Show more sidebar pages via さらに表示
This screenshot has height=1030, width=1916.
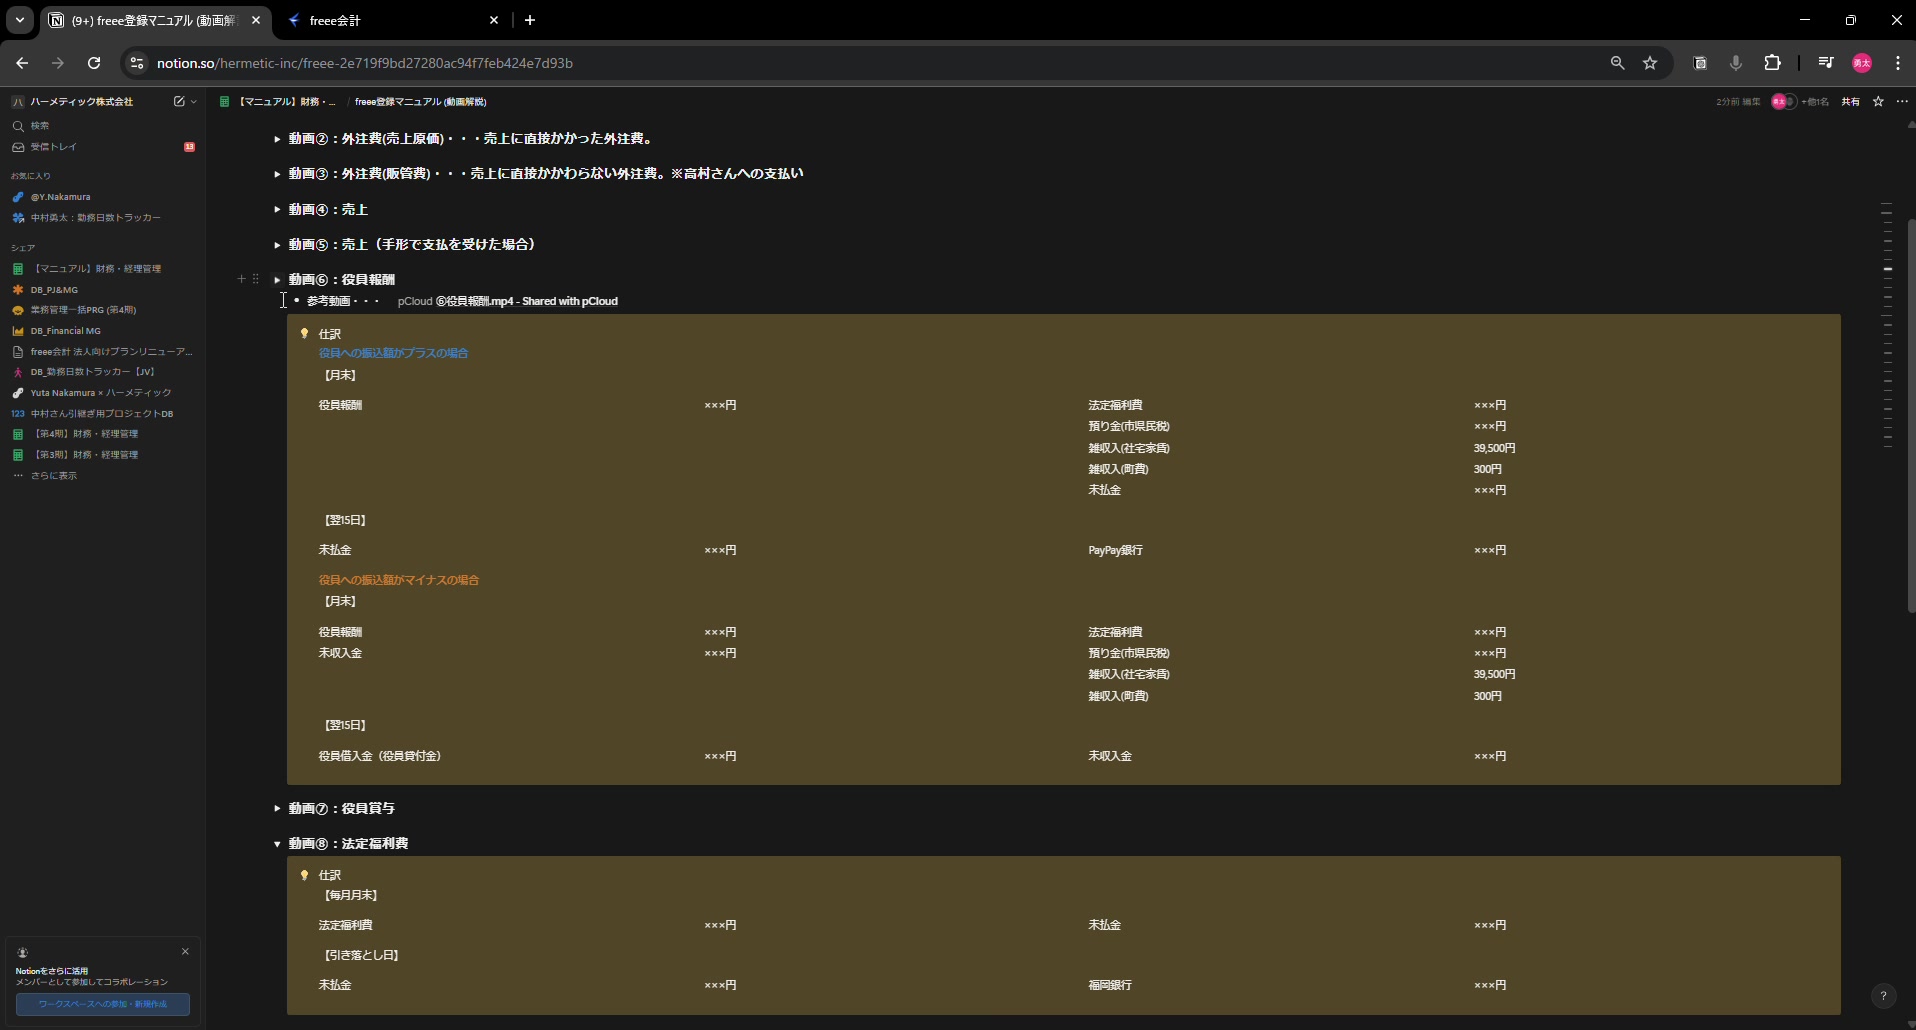(53, 476)
